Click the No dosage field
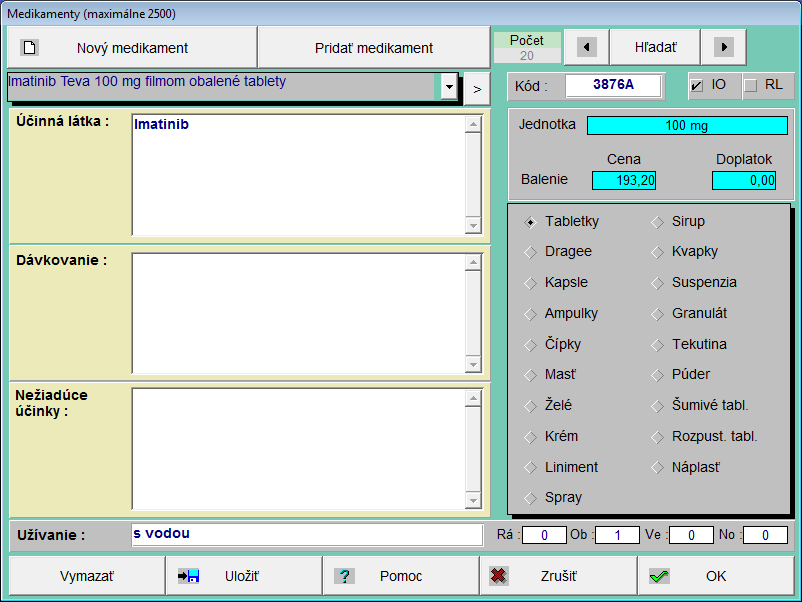The width and height of the screenshot is (802, 602). pos(765,536)
